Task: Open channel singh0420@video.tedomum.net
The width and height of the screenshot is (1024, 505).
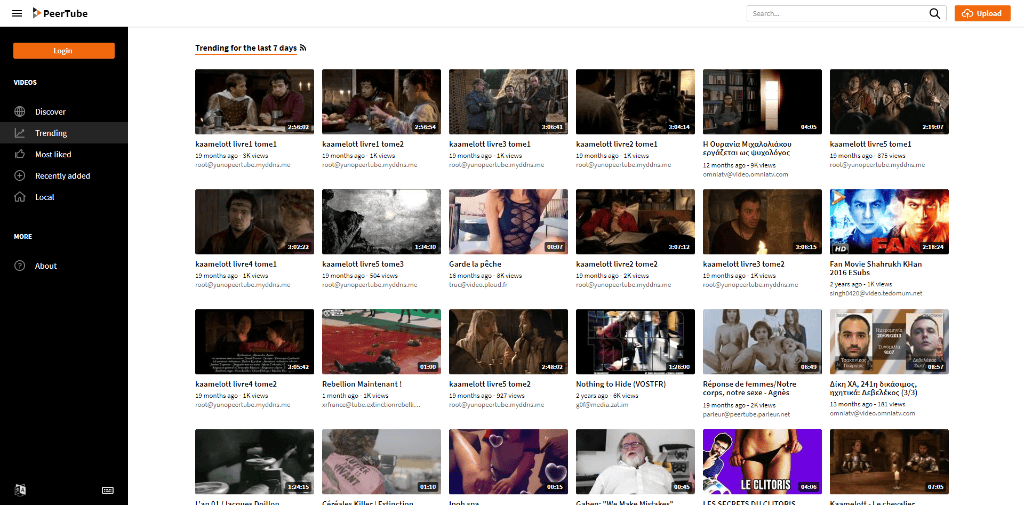Action: (876, 294)
